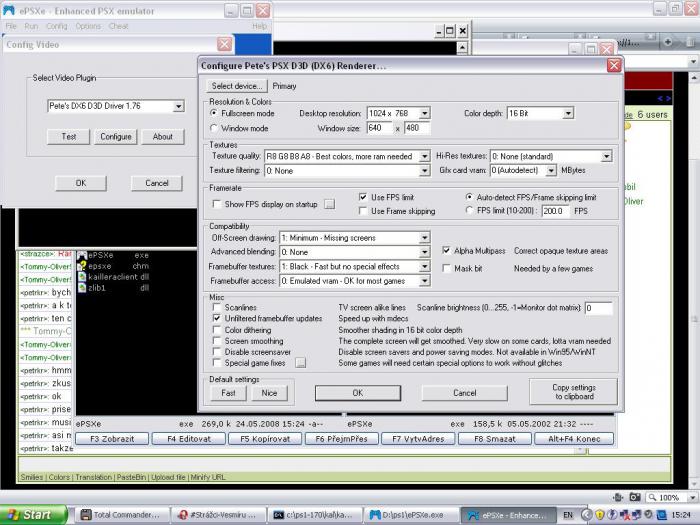The image size is (700, 525).
Task: Open the Off-Screen drawing dropdown
Action: (425, 238)
